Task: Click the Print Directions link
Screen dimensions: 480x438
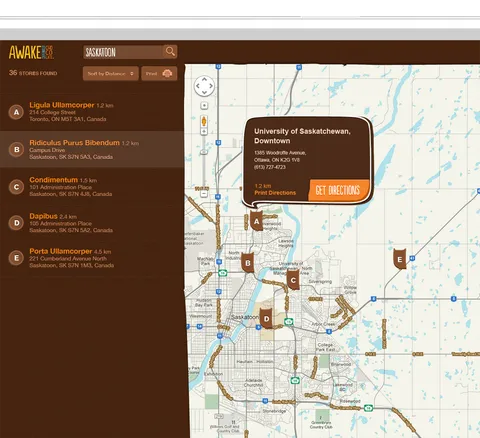Action: pyautogui.click(x=275, y=193)
